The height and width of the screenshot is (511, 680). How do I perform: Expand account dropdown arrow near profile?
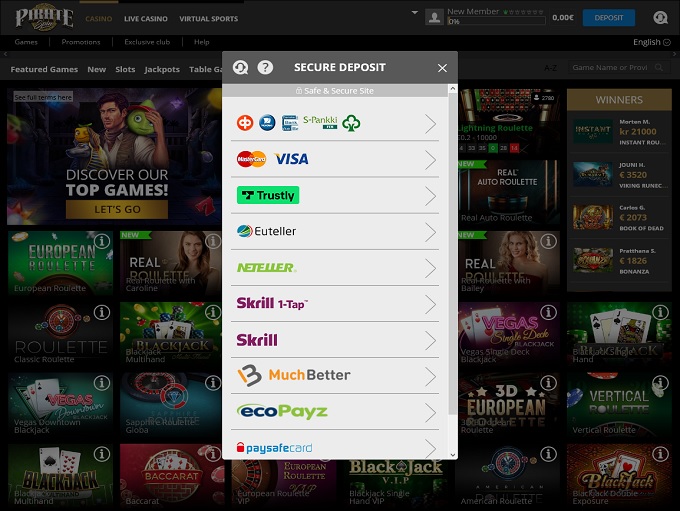(x=414, y=14)
